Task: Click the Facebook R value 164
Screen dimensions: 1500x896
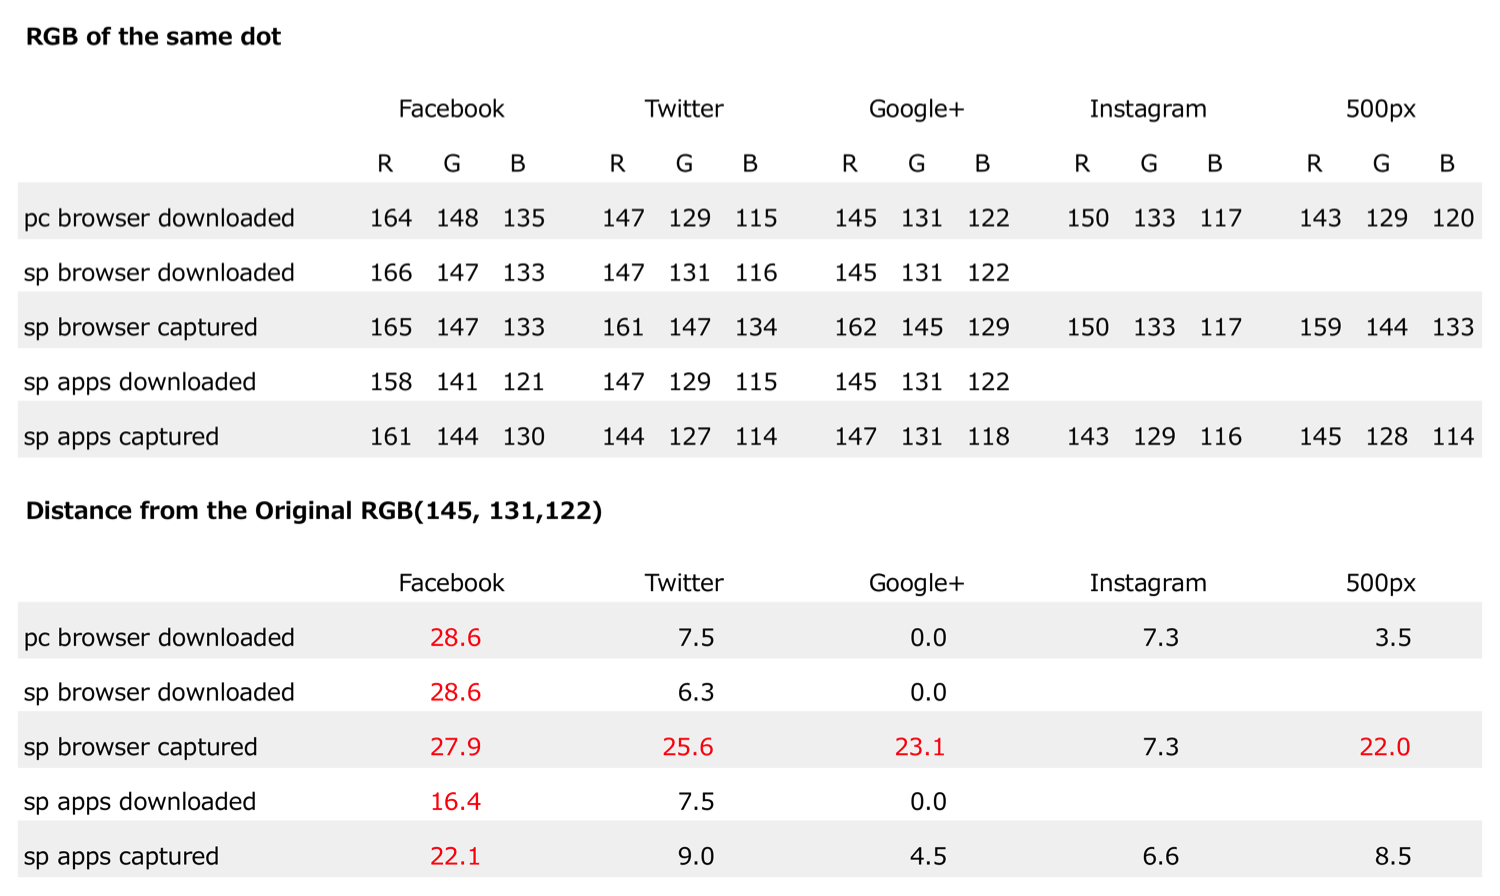Action: 391,219
